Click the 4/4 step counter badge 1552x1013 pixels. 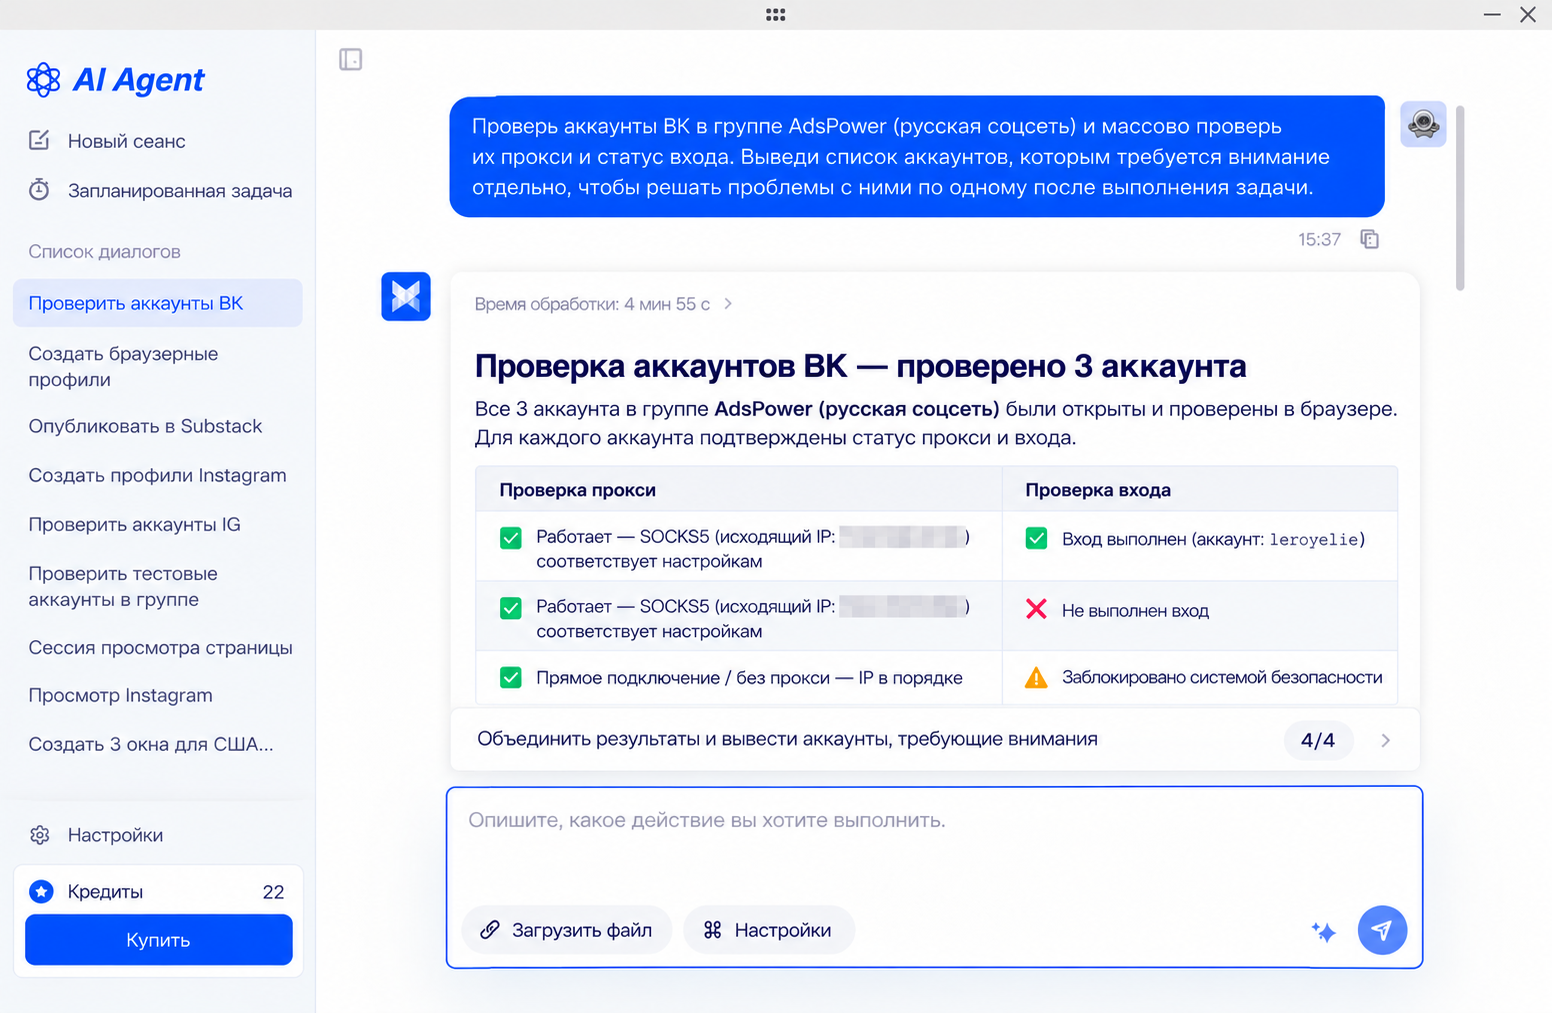click(1318, 740)
